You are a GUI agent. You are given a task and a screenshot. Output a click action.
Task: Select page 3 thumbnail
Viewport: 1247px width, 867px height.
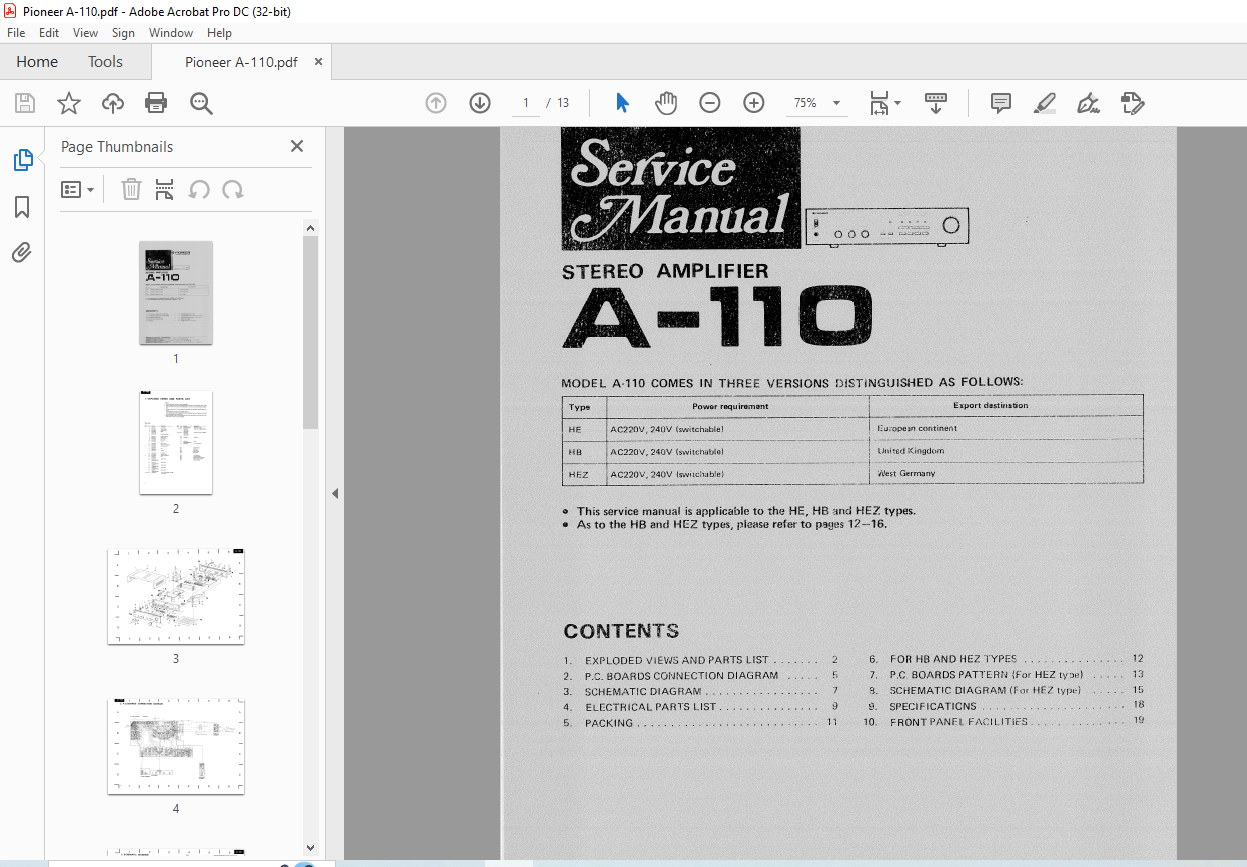point(176,596)
